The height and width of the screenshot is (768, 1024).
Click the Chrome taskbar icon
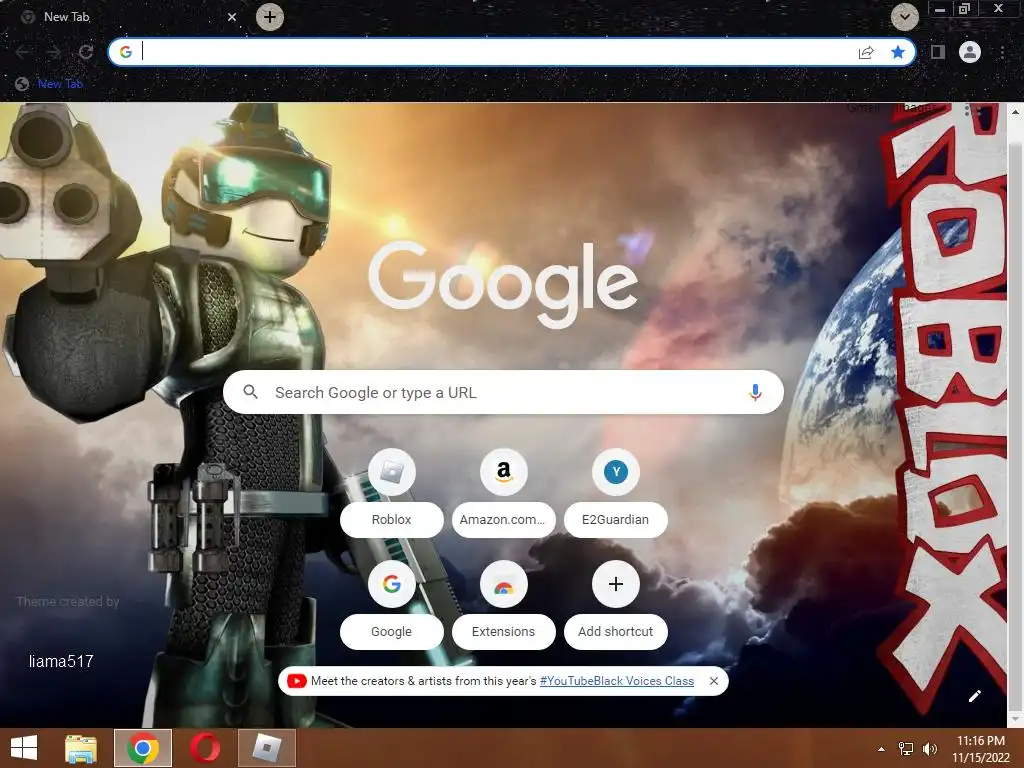[x=143, y=748]
